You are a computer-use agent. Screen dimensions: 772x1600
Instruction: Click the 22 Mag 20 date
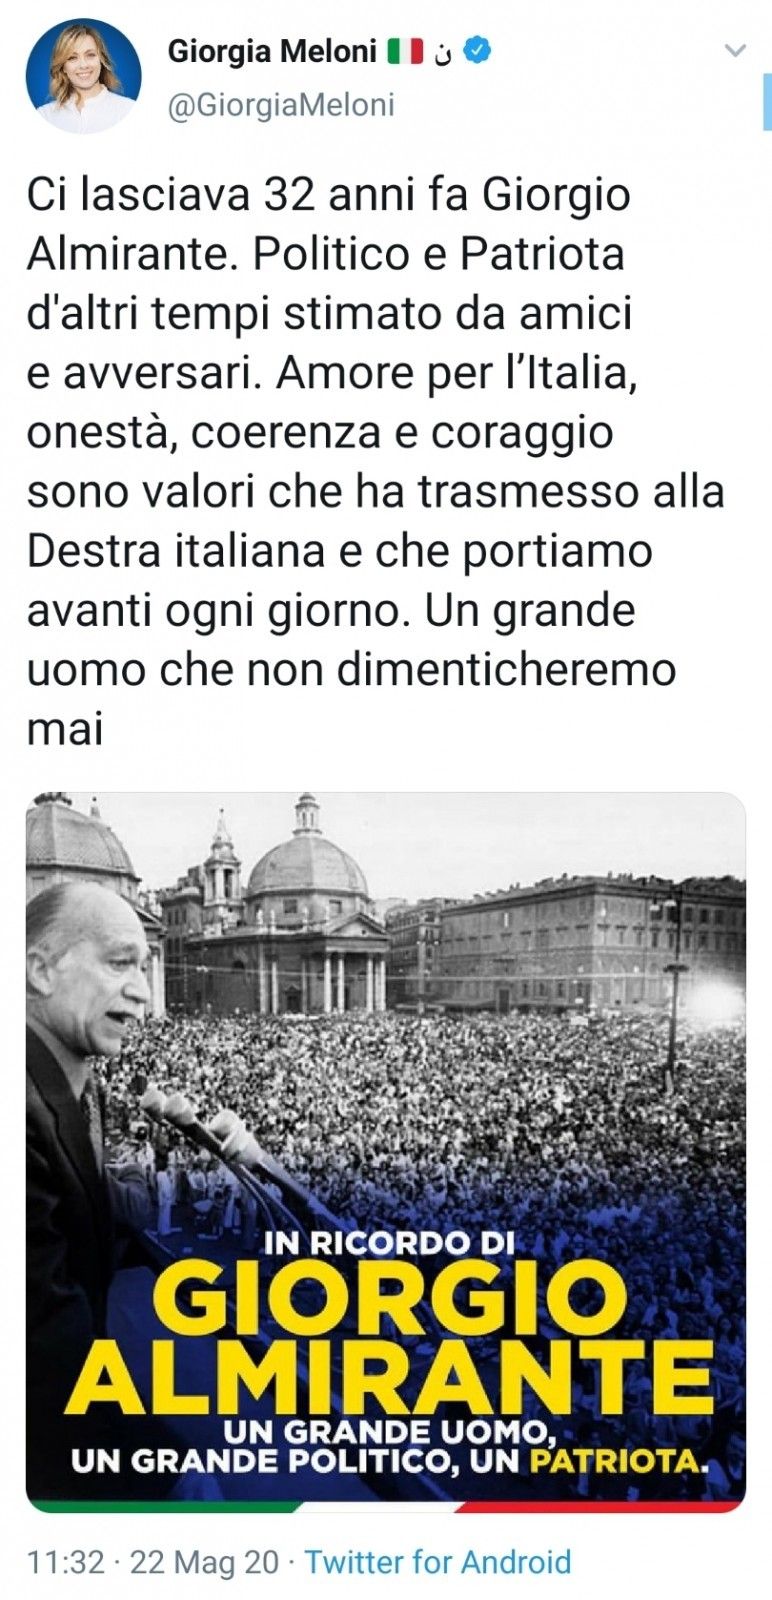[205, 1562]
